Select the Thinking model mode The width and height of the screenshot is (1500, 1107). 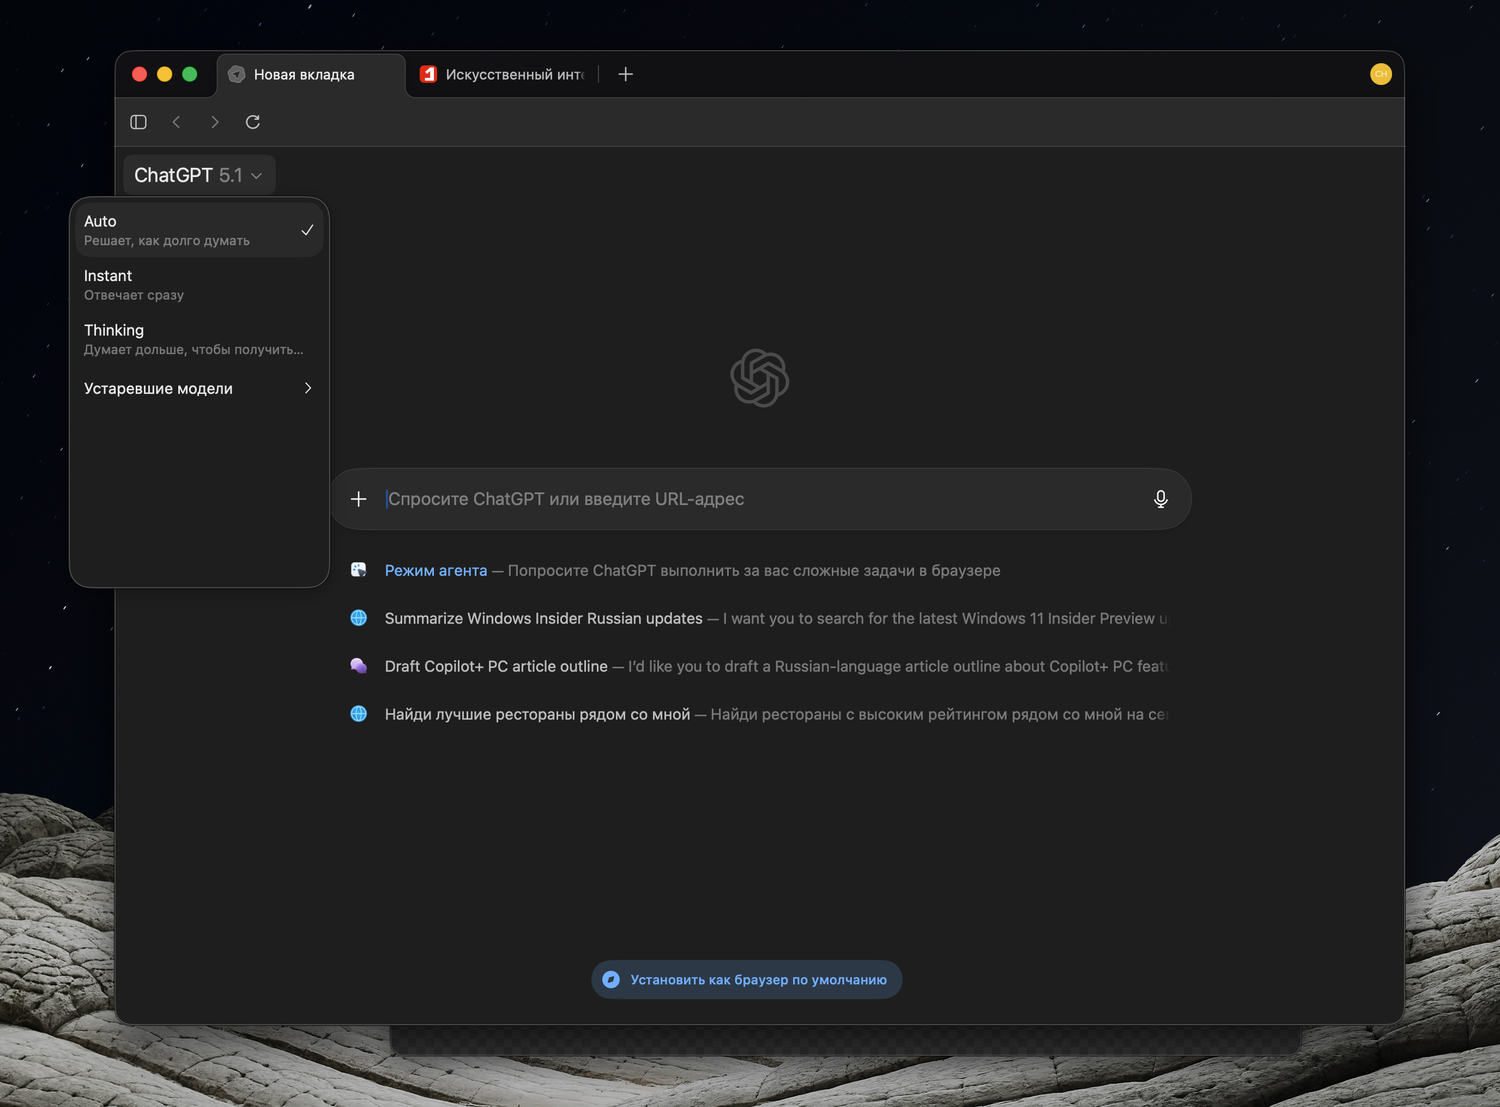(199, 339)
